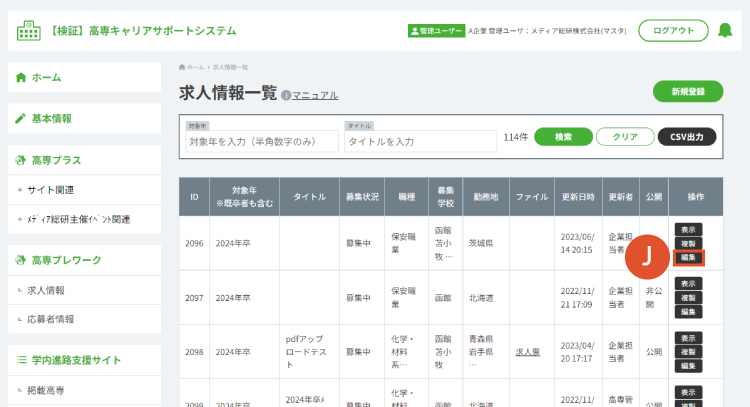Click the 求人情報一覧 page heading
The image size is (750, 407).
point(228,93)
